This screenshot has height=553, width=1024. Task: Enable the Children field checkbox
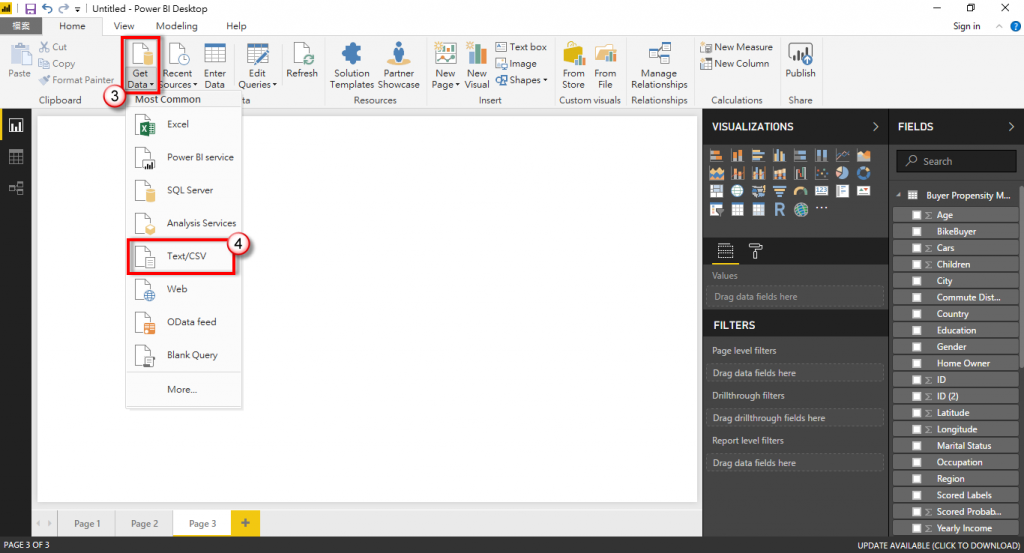[916, 264]
